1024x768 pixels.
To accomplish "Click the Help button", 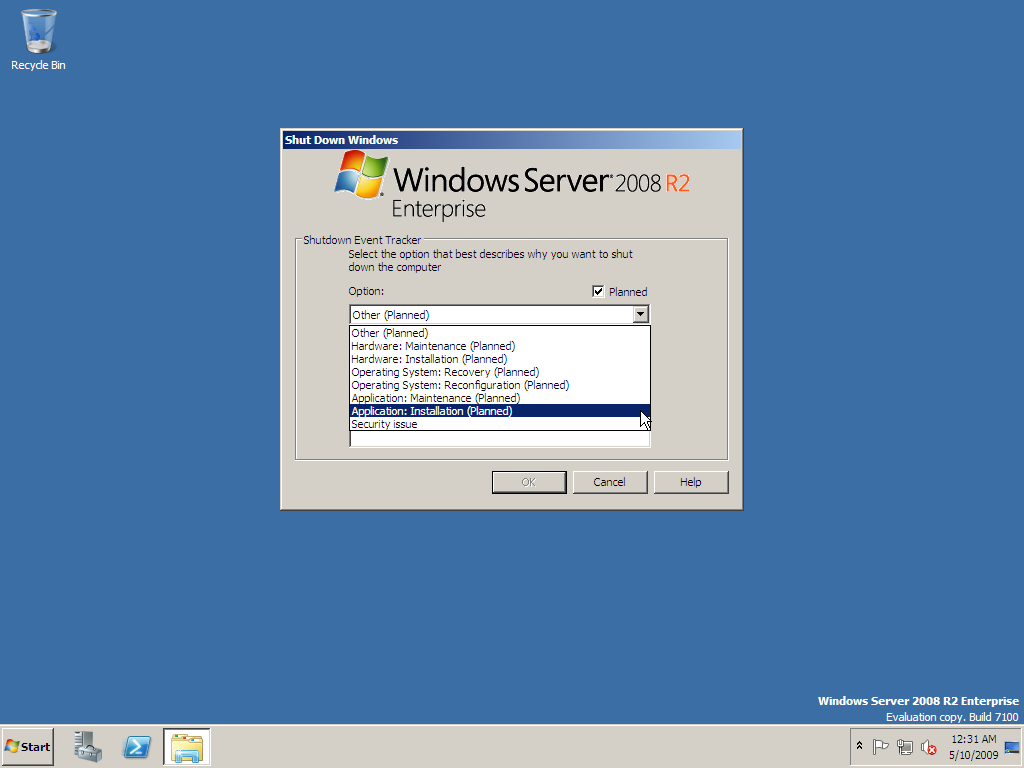I will click(690, 481).
